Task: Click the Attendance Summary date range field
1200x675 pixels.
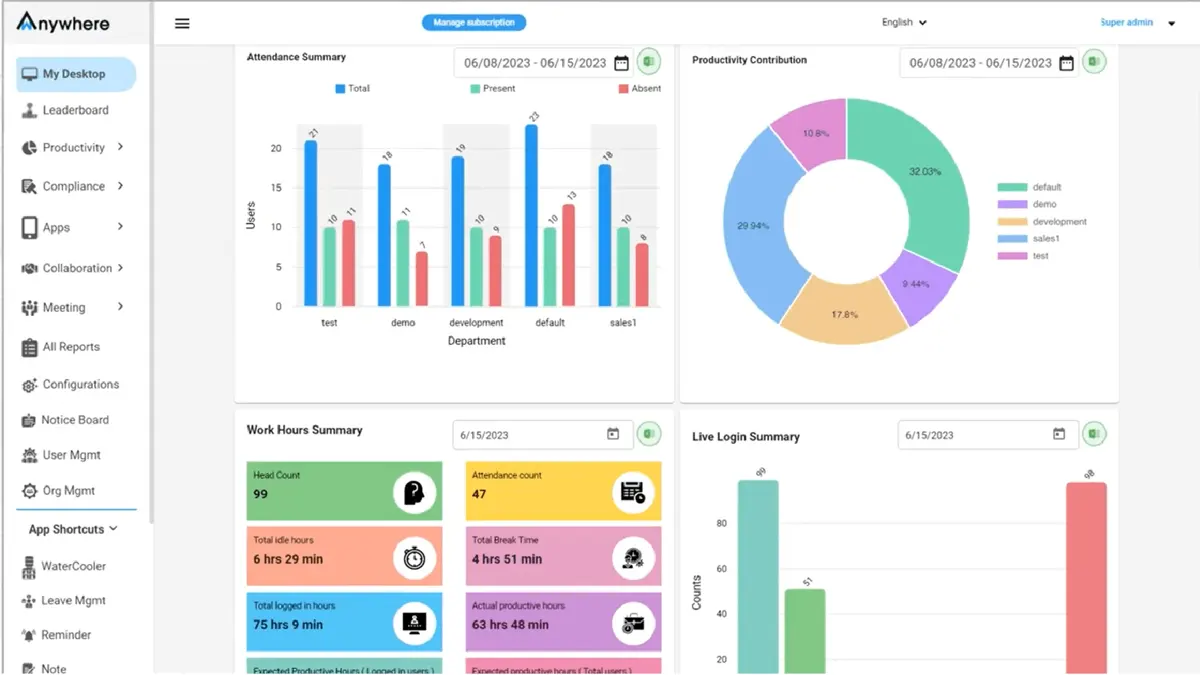Action: (544, 63)
